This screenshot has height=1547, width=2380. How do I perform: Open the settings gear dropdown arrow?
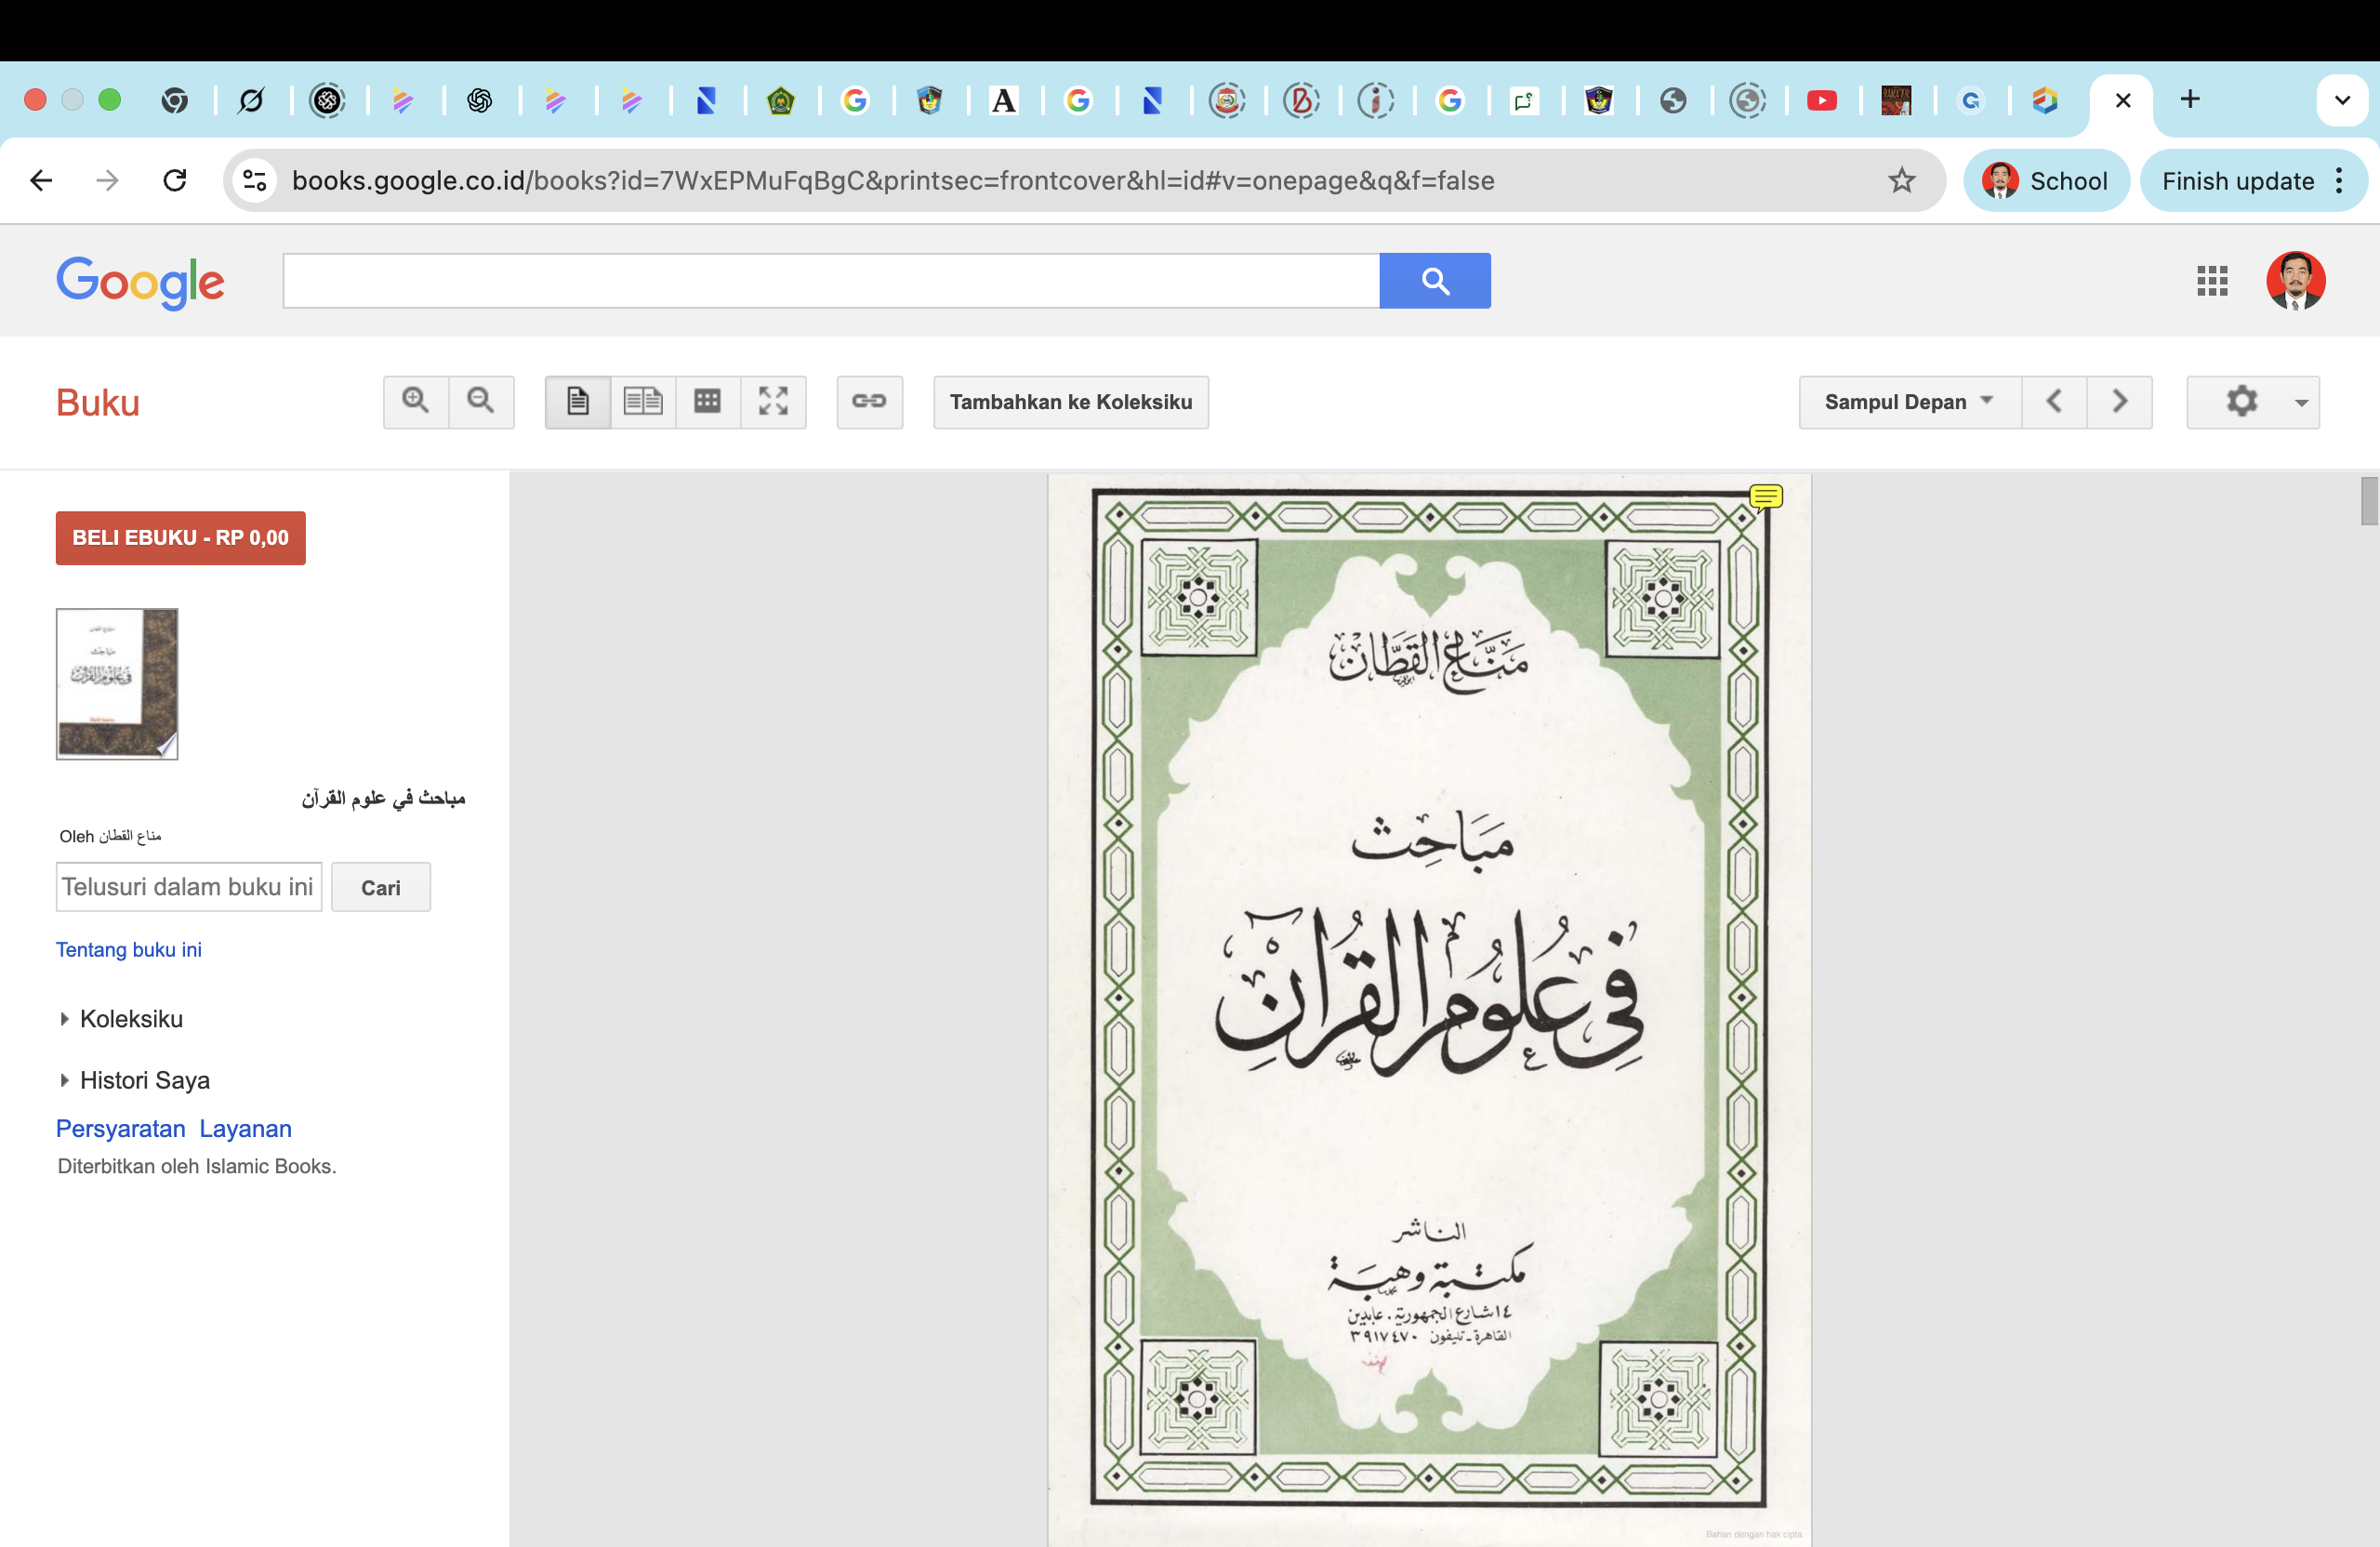point(2302,402)
